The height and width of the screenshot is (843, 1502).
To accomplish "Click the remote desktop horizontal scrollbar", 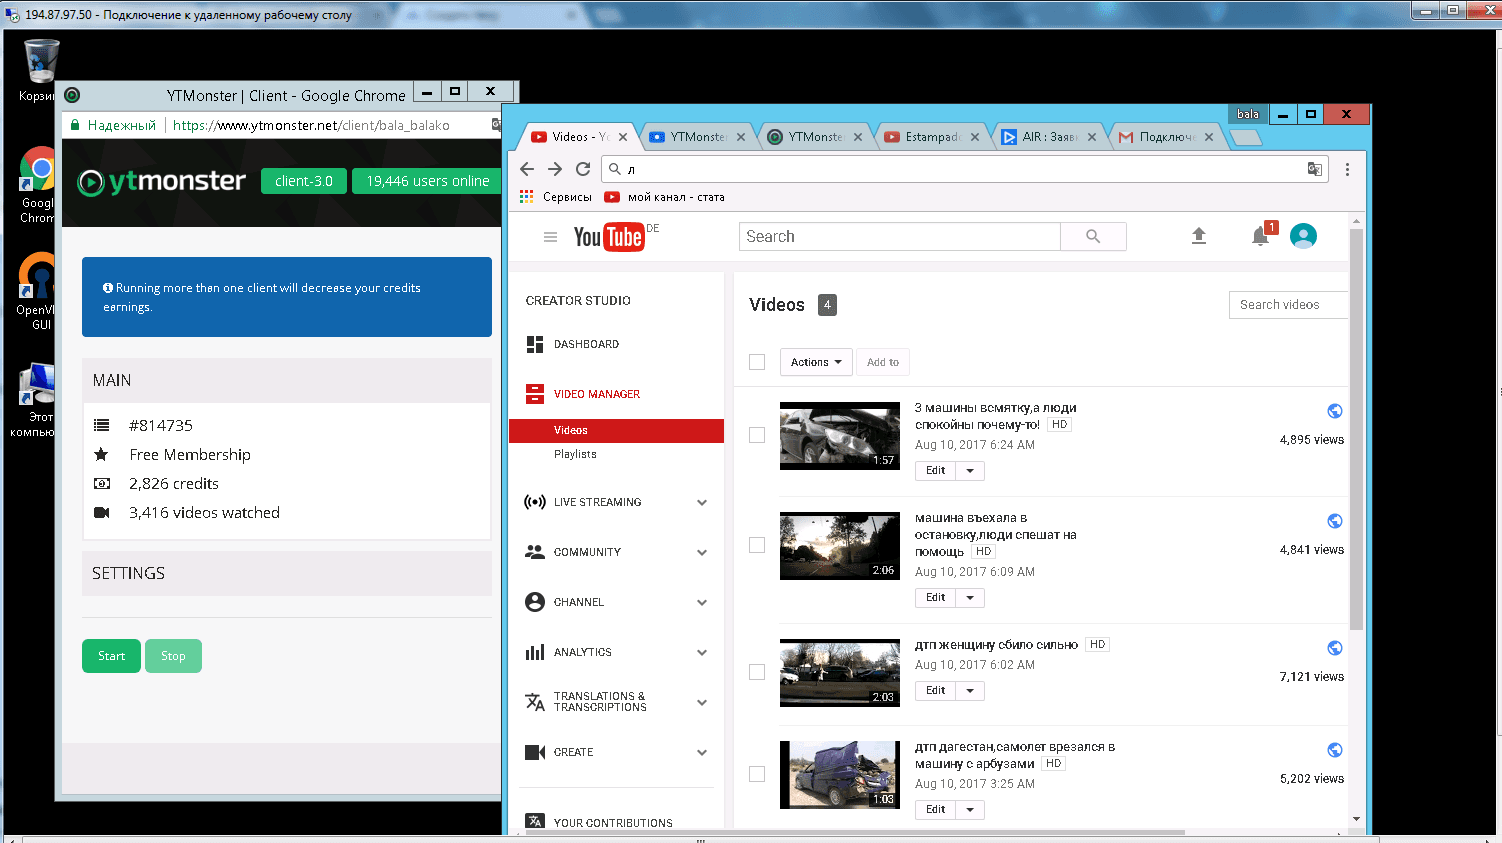I will [x=700, y=839].
